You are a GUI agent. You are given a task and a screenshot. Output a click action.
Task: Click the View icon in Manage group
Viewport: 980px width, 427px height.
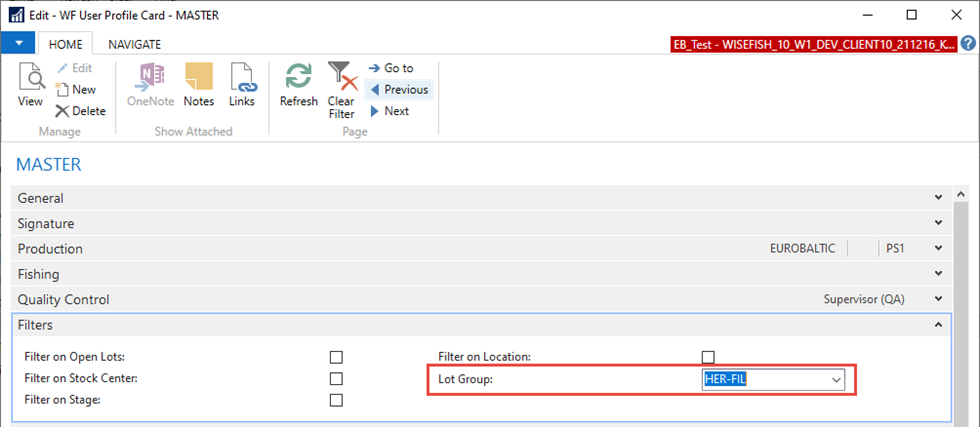[30, 78]
